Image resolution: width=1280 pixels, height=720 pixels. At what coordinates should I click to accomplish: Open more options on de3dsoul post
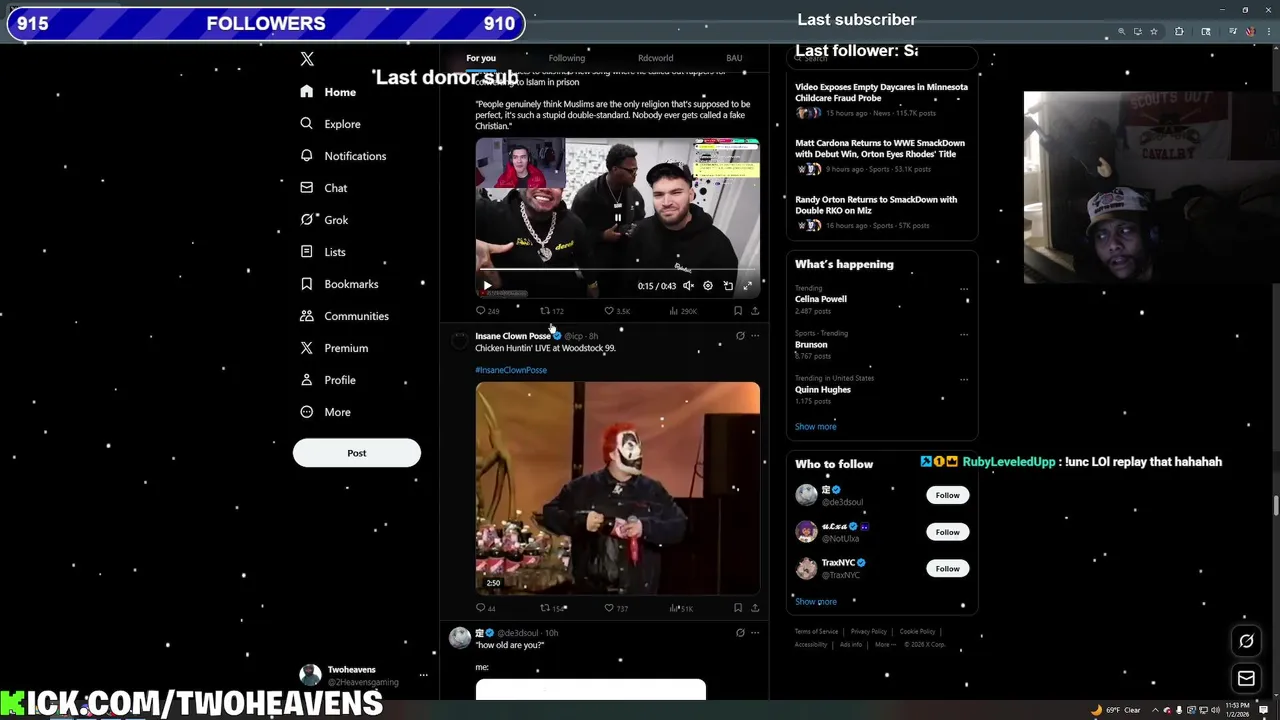(x=755, y=633)
